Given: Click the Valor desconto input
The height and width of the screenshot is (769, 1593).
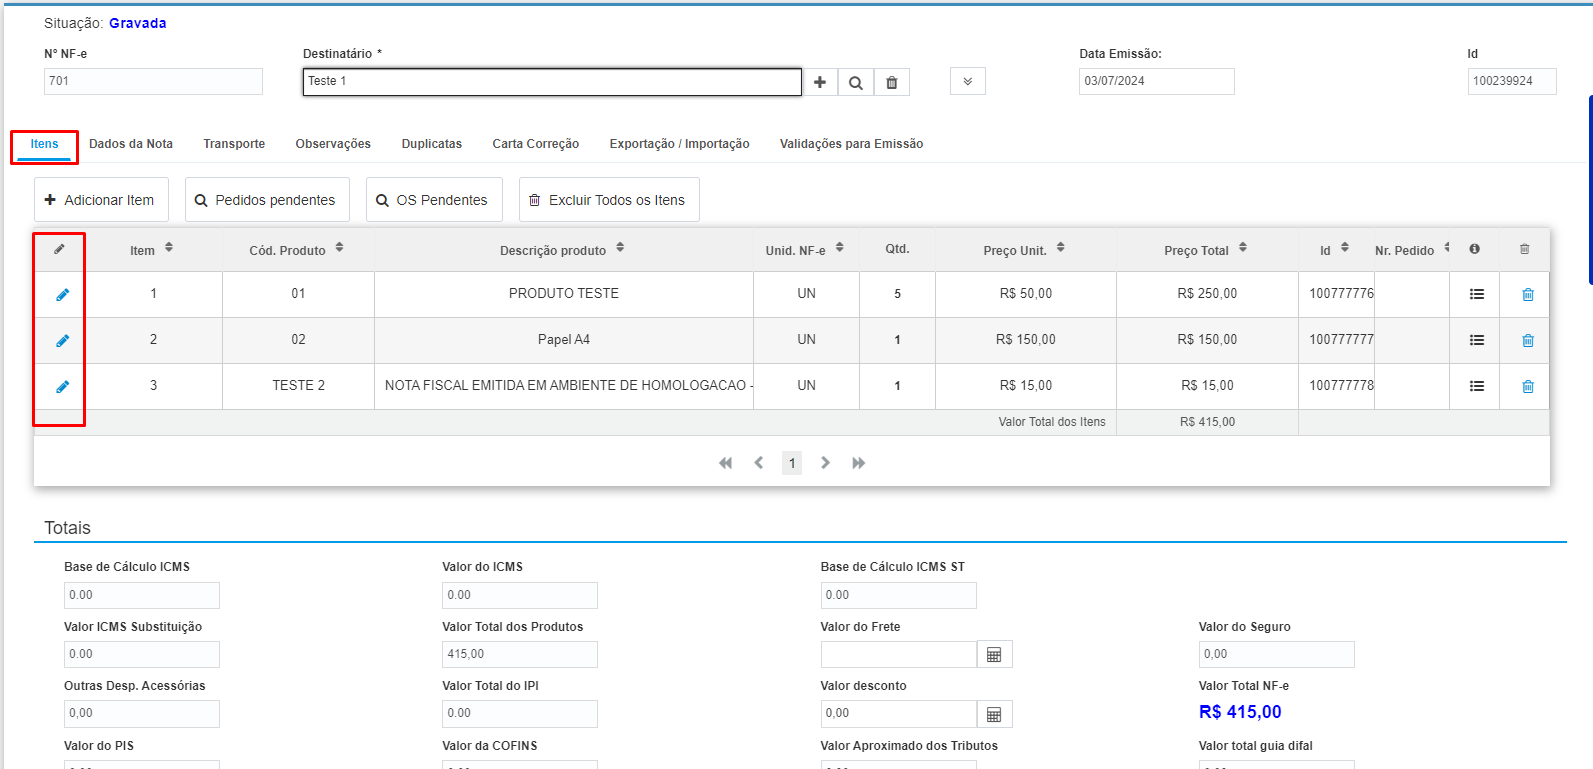Looking at the screenshot, I should (898, 714).
